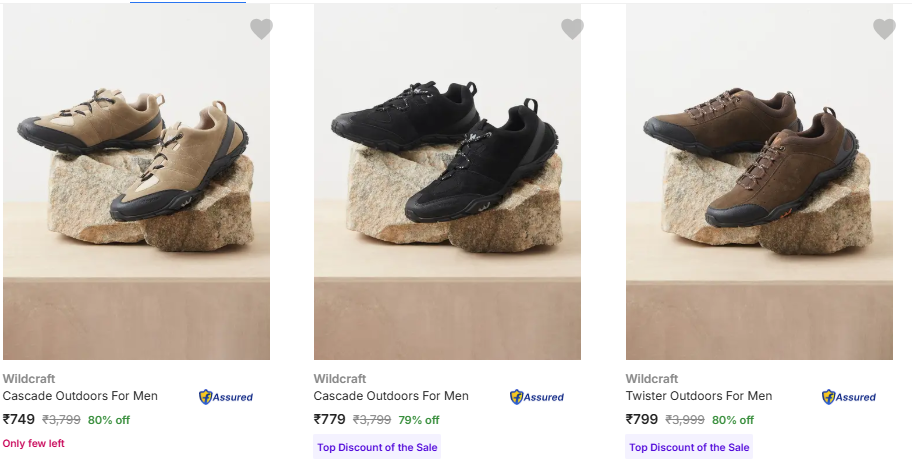
Task: Add brown Twister Outdoors shoe to wishlist
Action: [x=884, y=29]
